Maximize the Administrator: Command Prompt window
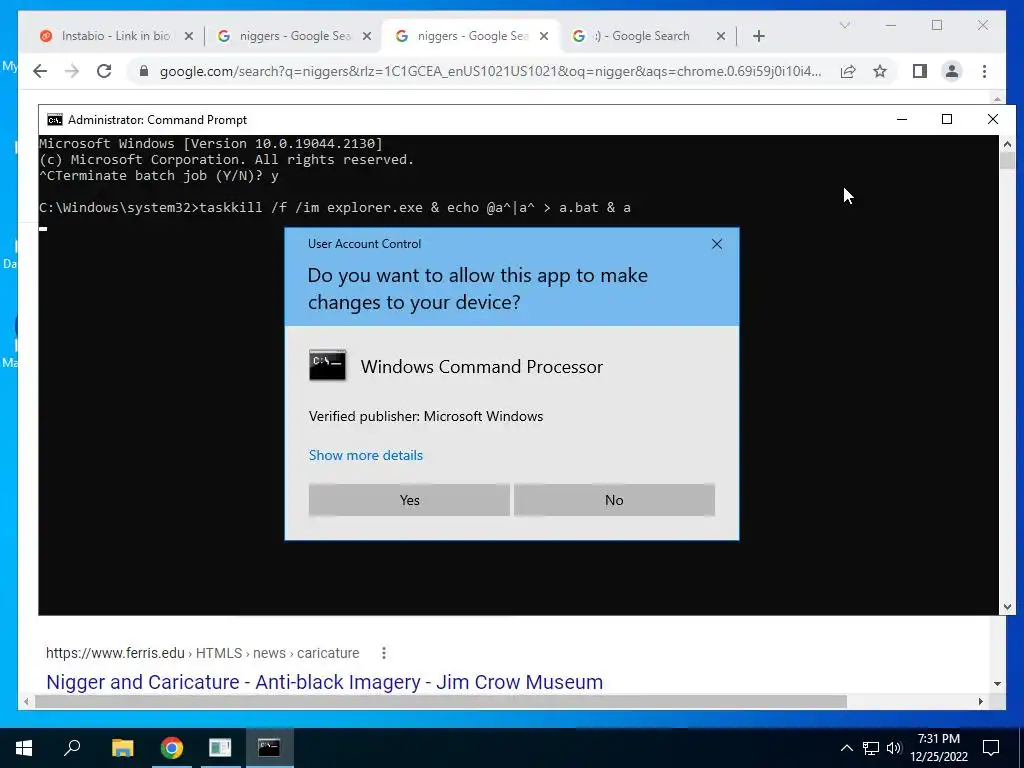This screenshot has height=768, width=1024. (947, 120)
